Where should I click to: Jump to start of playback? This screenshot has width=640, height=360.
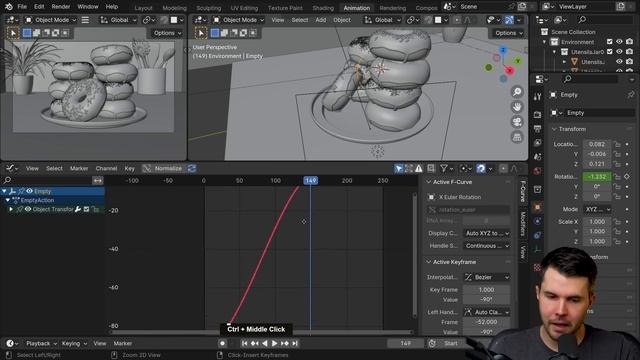(x=244, y=343)
